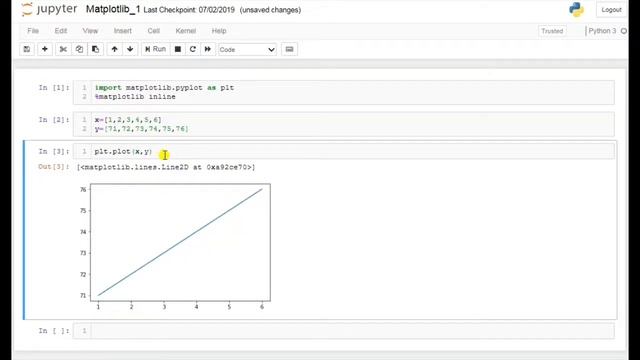Viewport: 640px width, 360px height.
Task: Click the kernel idle circle indicator
Action: coord(624,31)
